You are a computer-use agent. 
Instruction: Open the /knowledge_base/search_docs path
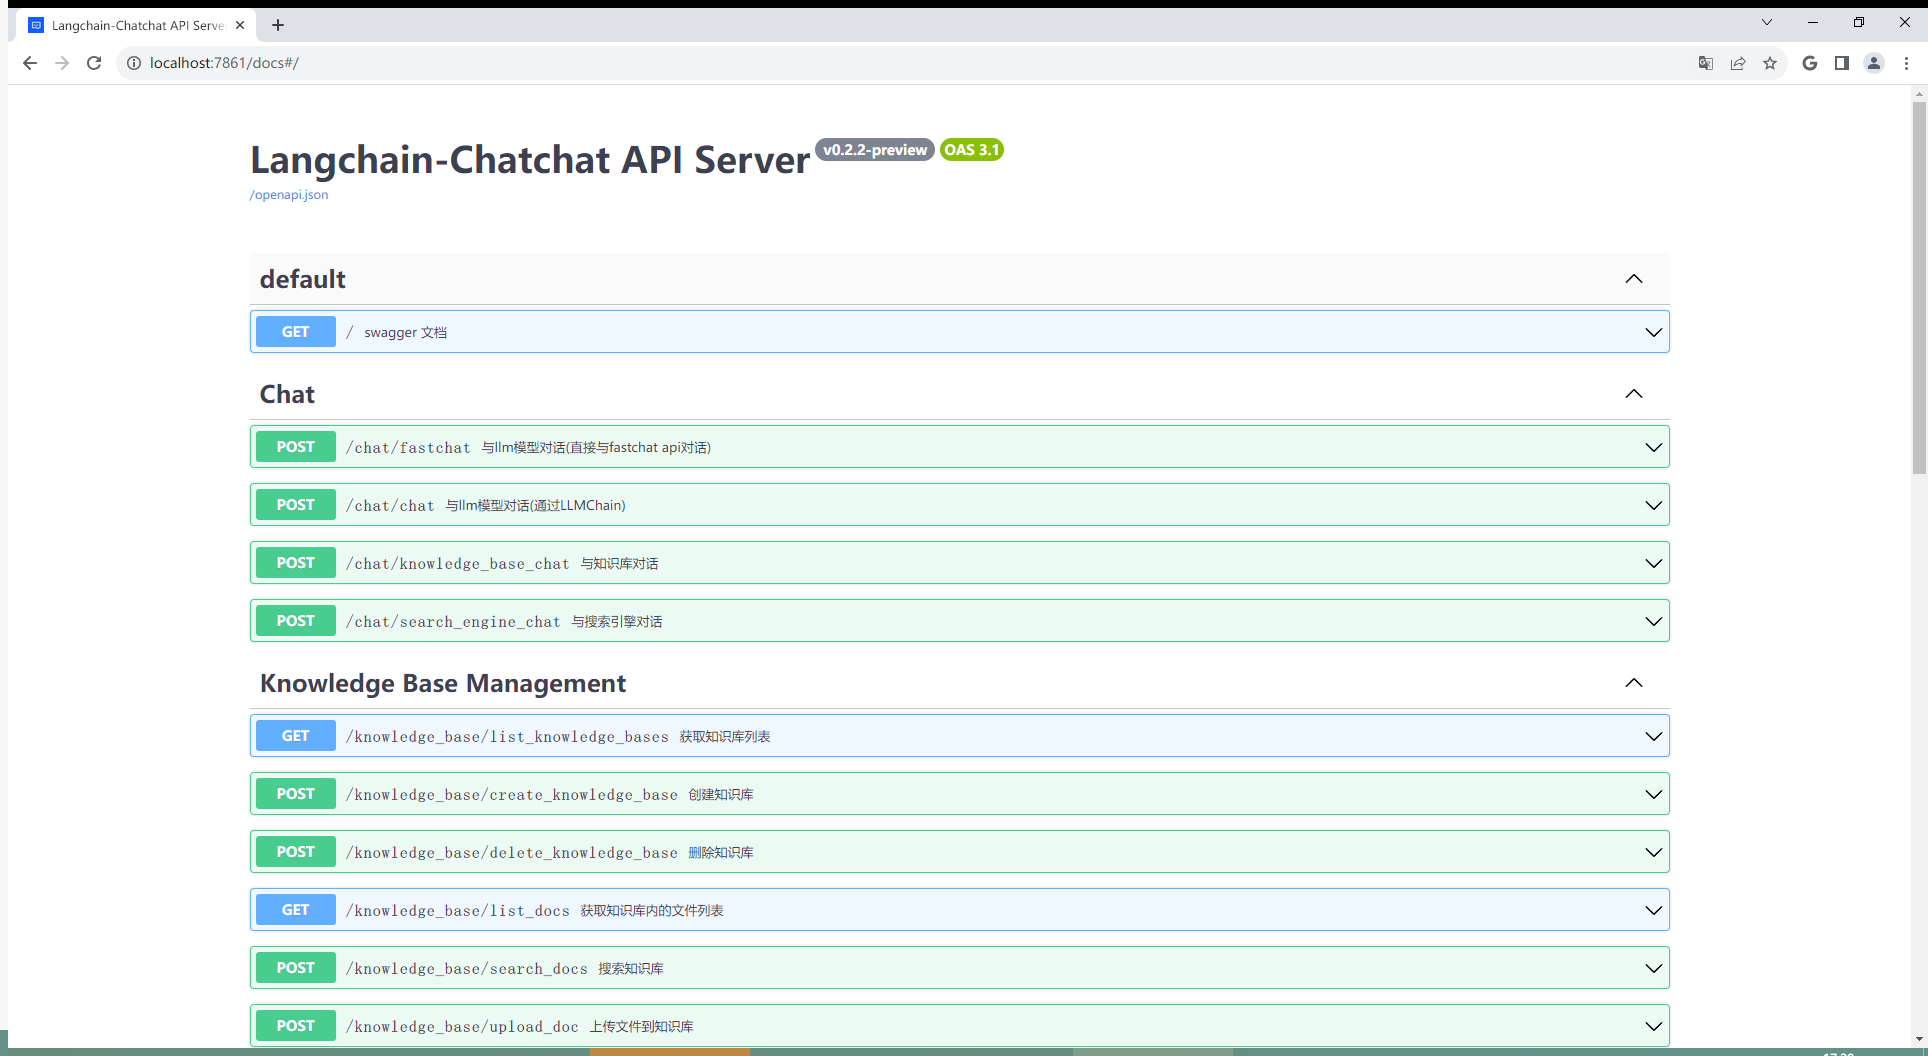[467, 969]
